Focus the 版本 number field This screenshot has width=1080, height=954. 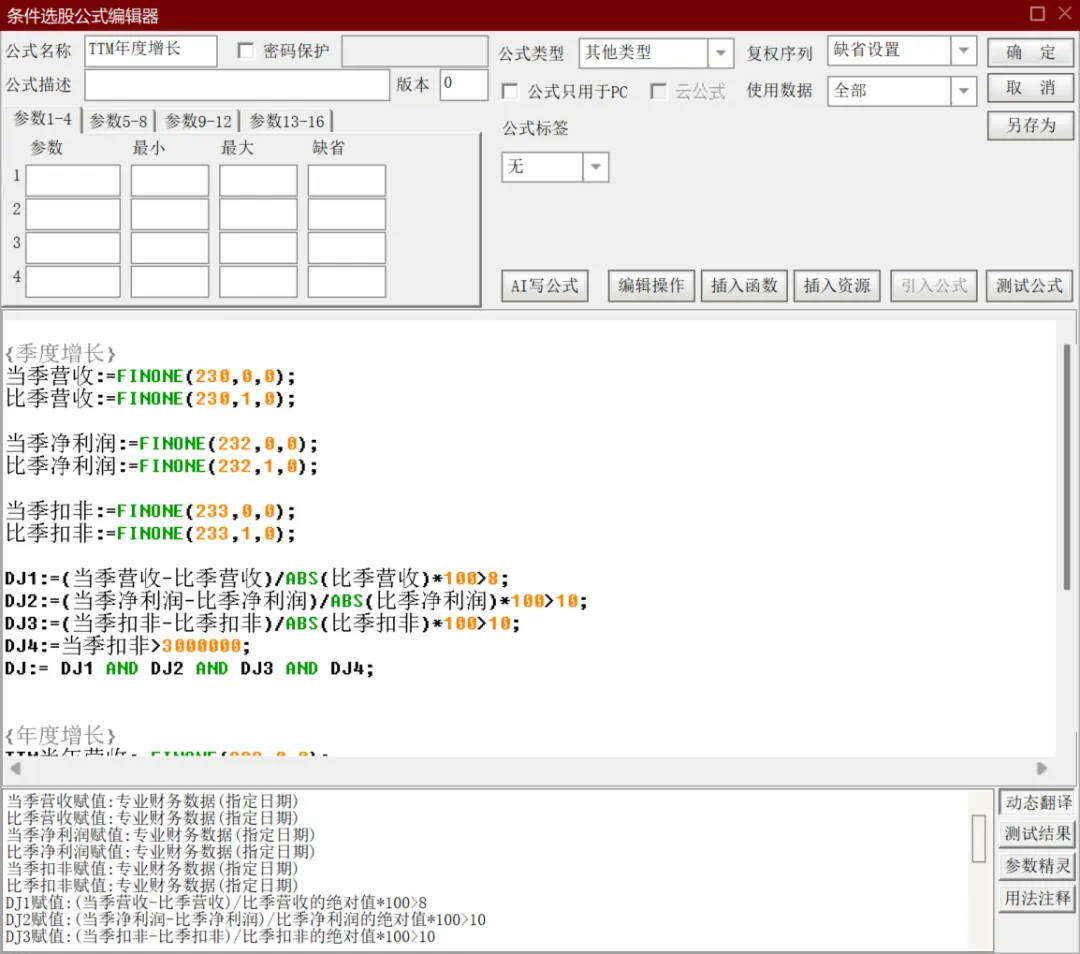(x=464, y=85)
